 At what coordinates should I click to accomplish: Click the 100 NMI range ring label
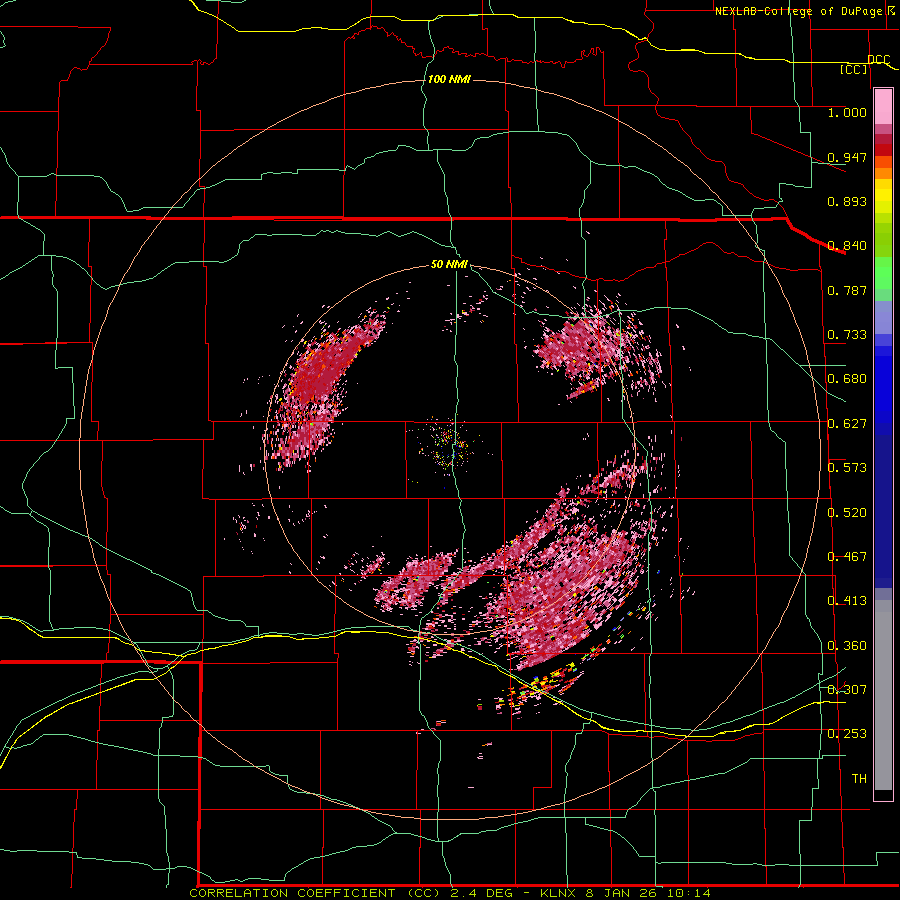coord(449,79)
